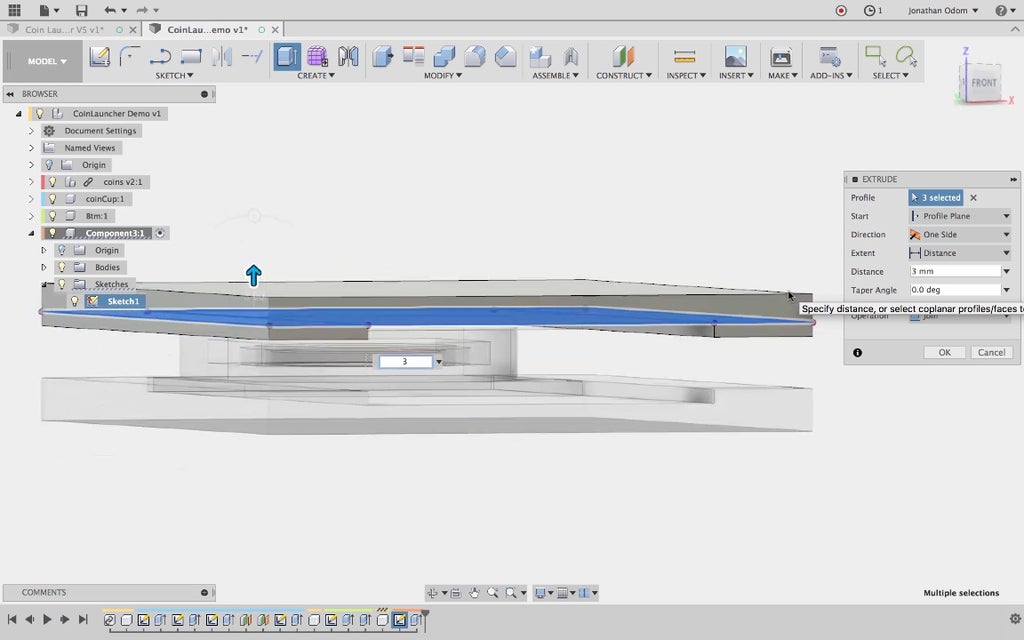The height and width of the screenshot is (640, 1024).
Task: Open the MODEL workspace menu
Action: 47,61
